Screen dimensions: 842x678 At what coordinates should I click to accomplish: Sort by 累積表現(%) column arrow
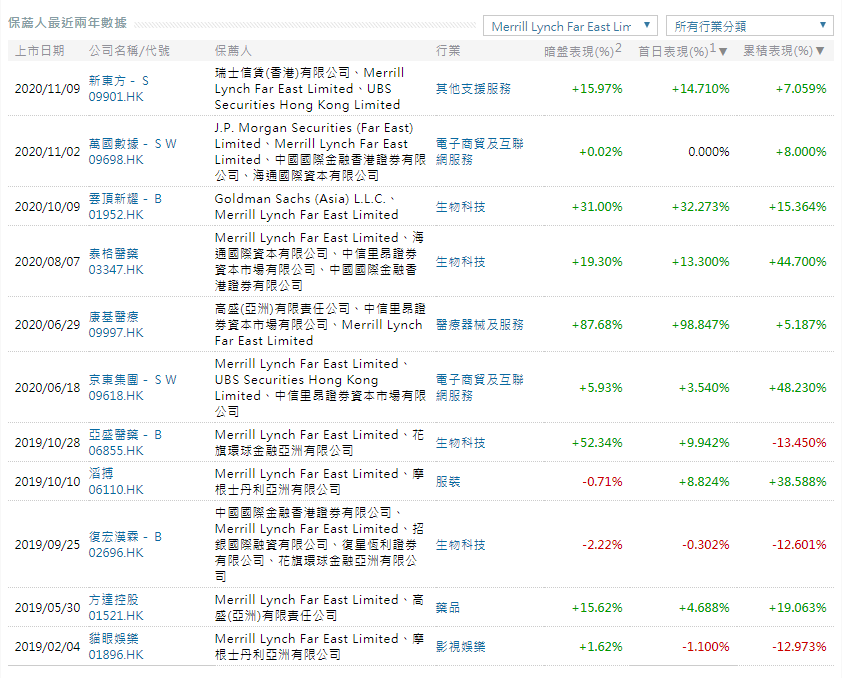[x=820, y=51]
